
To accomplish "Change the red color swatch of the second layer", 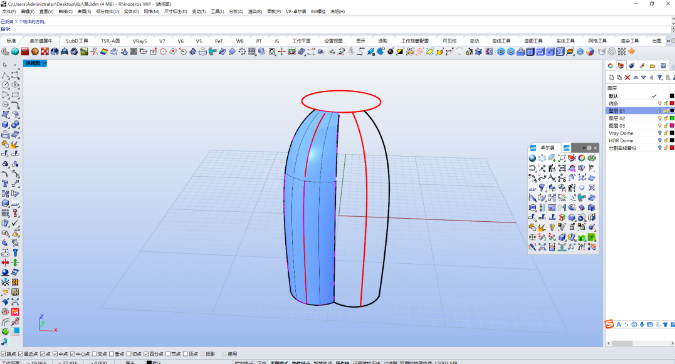I will coord(672,103).
